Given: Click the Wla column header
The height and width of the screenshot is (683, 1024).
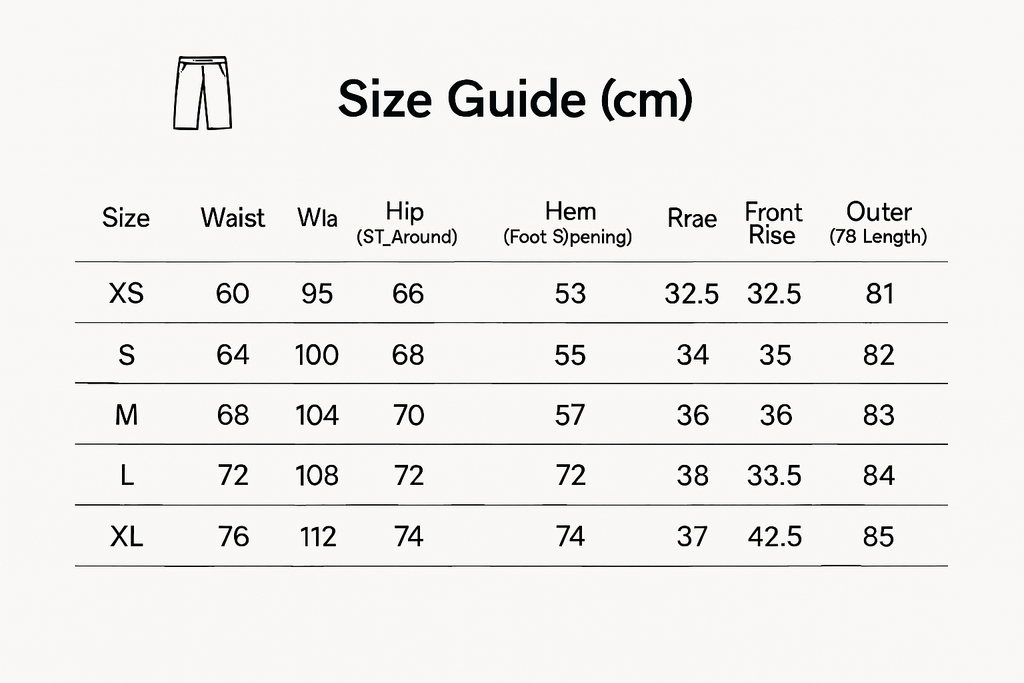Looking at the screenshot, I should tap(317, 217).
